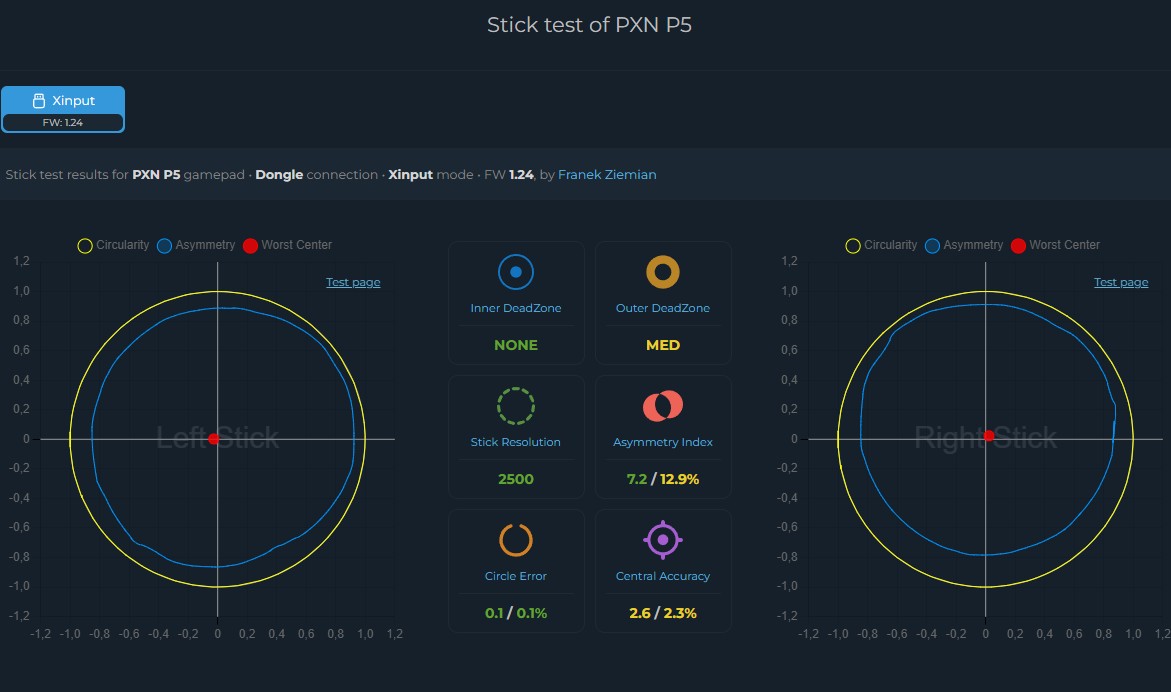Open the Franek Ziemian author link
Image resolution: width=1171 pixels, height=692 pixels.
coord(607,175)
